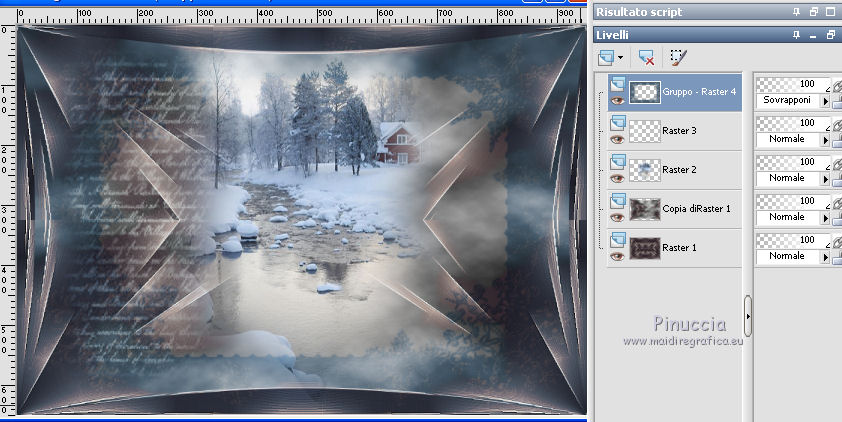Hide the Raster 2 layer
This screenshot has width=842, height=422.
tap(618, 178)
